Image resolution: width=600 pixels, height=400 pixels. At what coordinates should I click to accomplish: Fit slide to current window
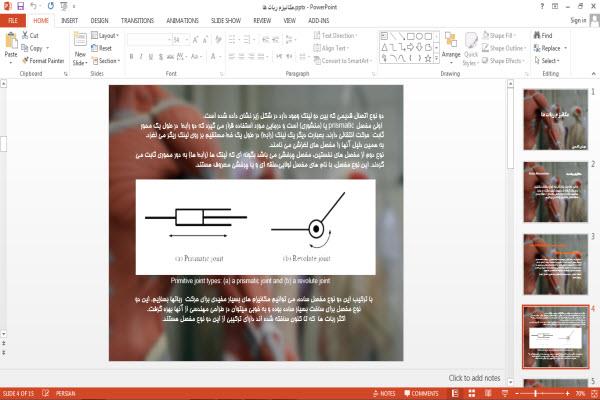tap(595, 393)
